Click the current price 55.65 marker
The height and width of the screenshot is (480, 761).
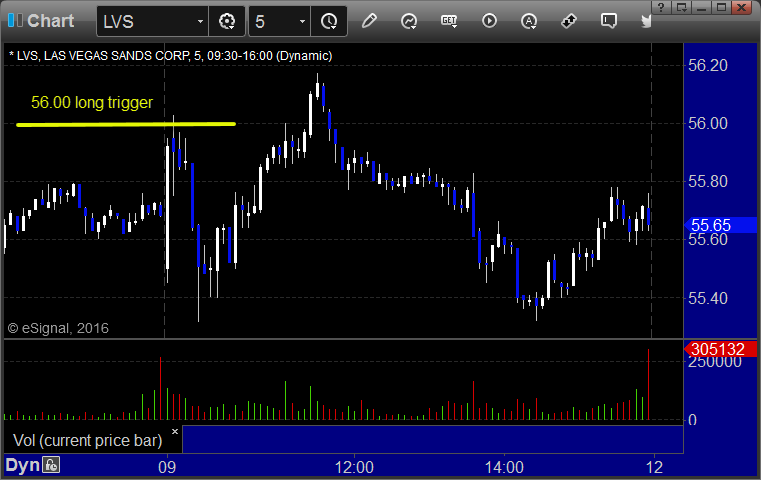click(720, 225)
